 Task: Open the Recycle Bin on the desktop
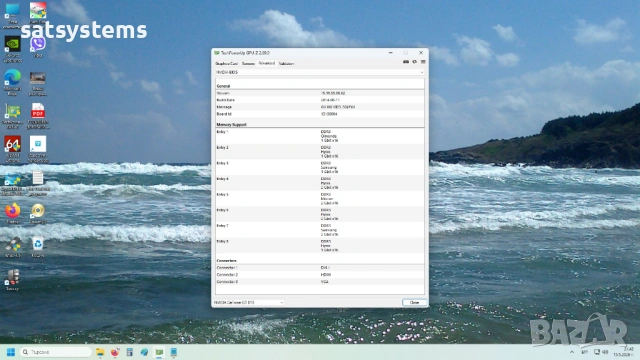38,247
